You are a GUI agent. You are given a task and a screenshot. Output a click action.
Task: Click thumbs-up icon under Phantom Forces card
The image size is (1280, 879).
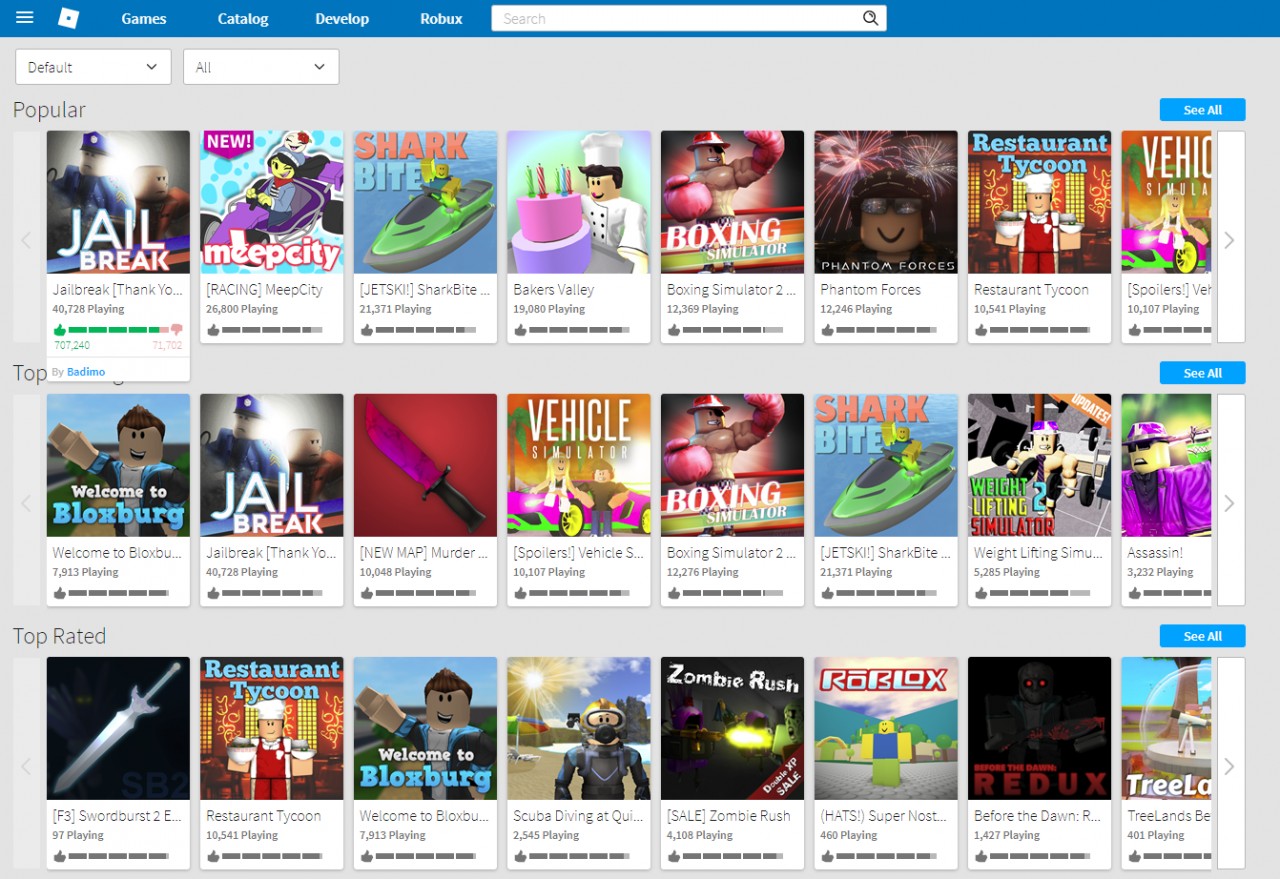click(827, 329)
